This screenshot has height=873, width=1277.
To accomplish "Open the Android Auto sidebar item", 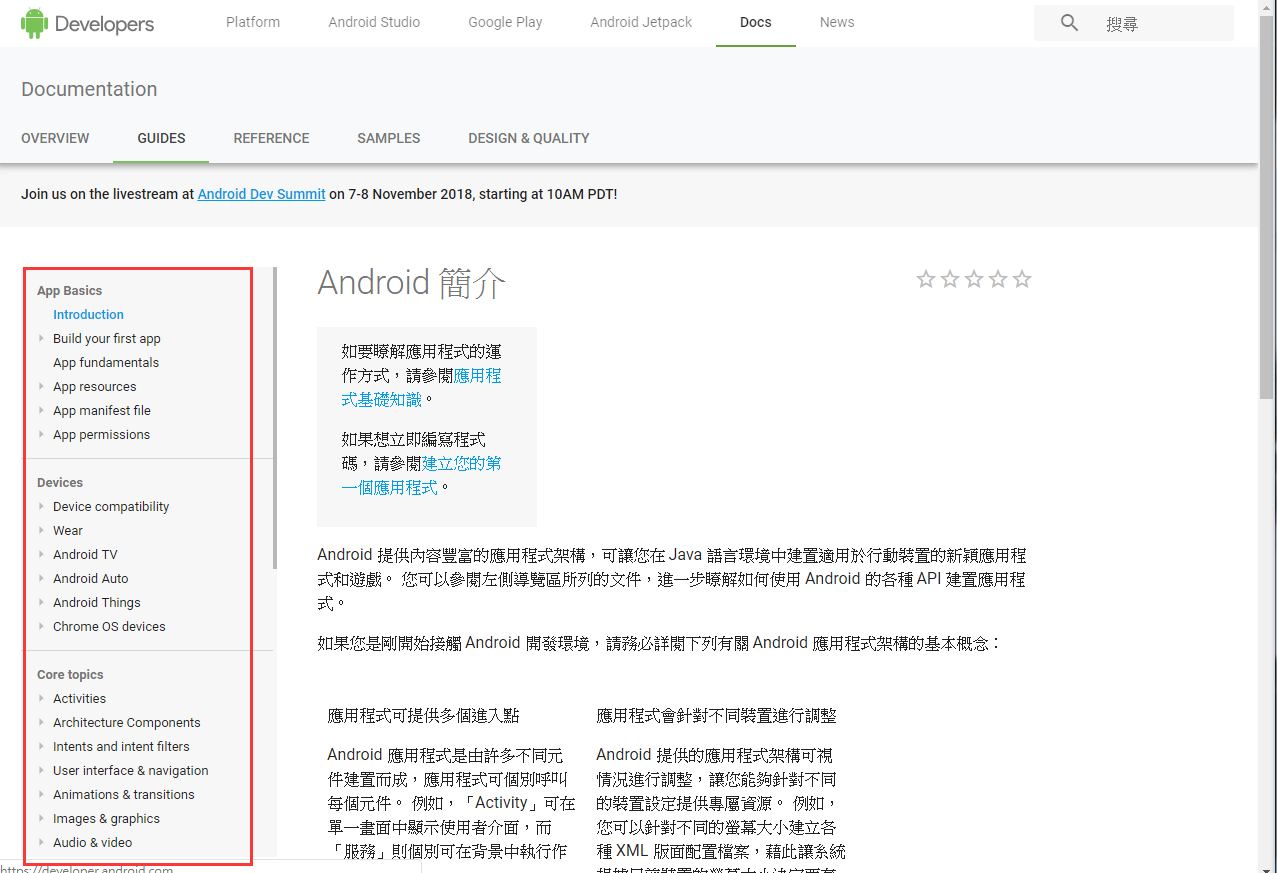I will coord(90,578).
